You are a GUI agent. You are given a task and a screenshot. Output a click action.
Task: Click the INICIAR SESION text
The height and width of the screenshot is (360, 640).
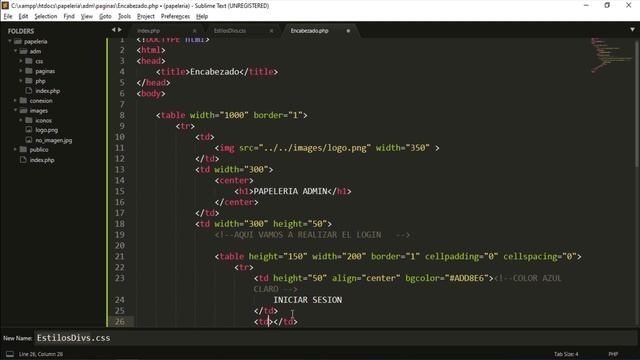[x=308, y=300]
